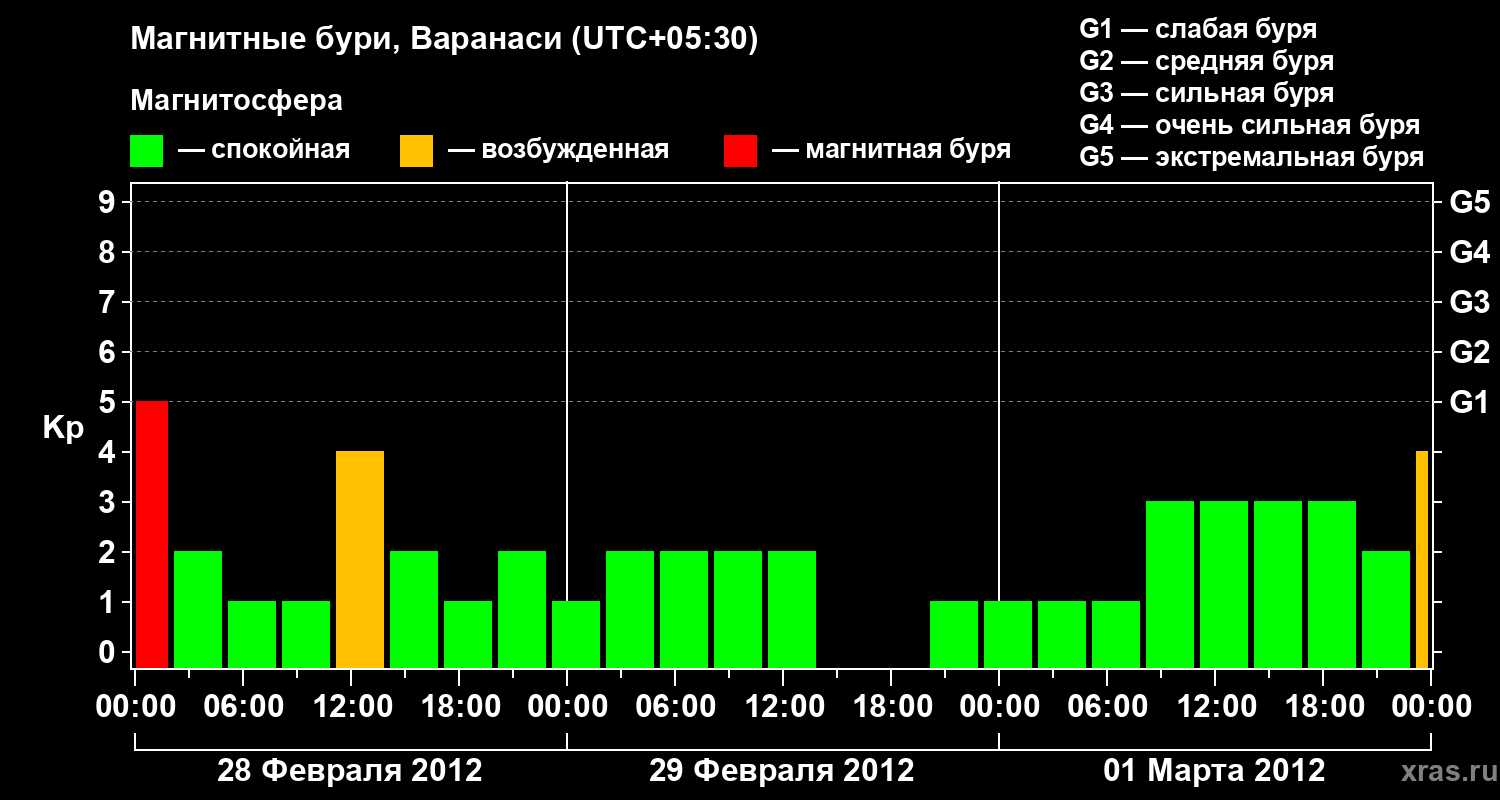Click the 'G3' label on the right axis
Viewport: 1500px width, 800px height.
[1469, 302]
